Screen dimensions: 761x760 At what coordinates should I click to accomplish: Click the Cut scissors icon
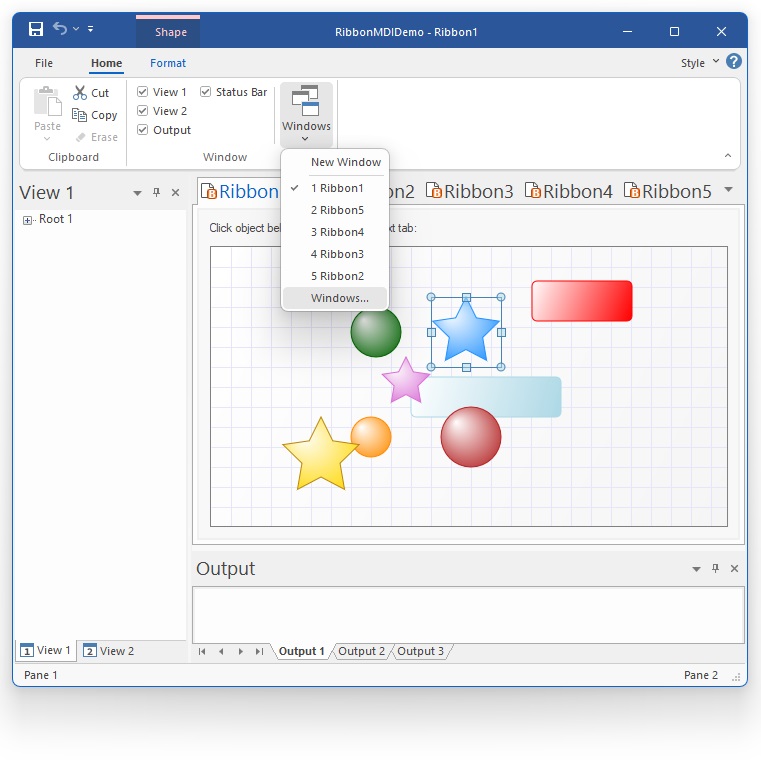(80, 93)
